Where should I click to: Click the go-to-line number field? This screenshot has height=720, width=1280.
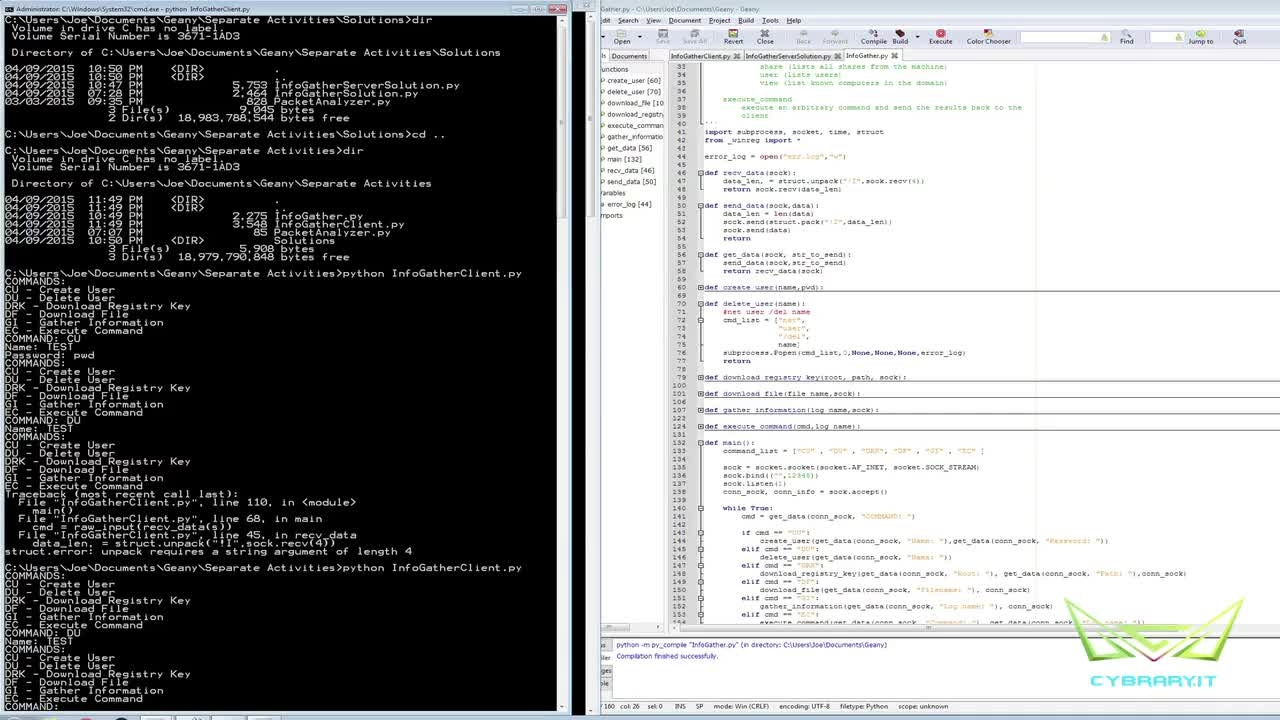click(x=1166, y=37)
